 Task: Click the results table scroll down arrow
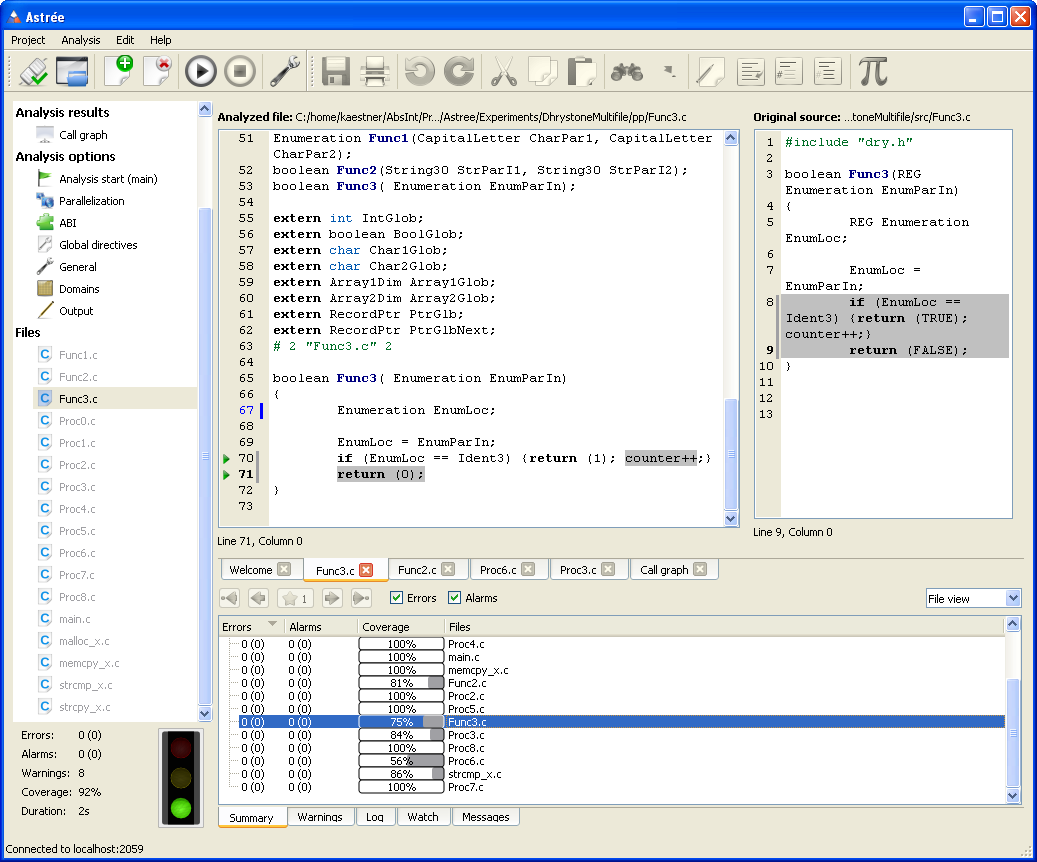coord(1013,796)
